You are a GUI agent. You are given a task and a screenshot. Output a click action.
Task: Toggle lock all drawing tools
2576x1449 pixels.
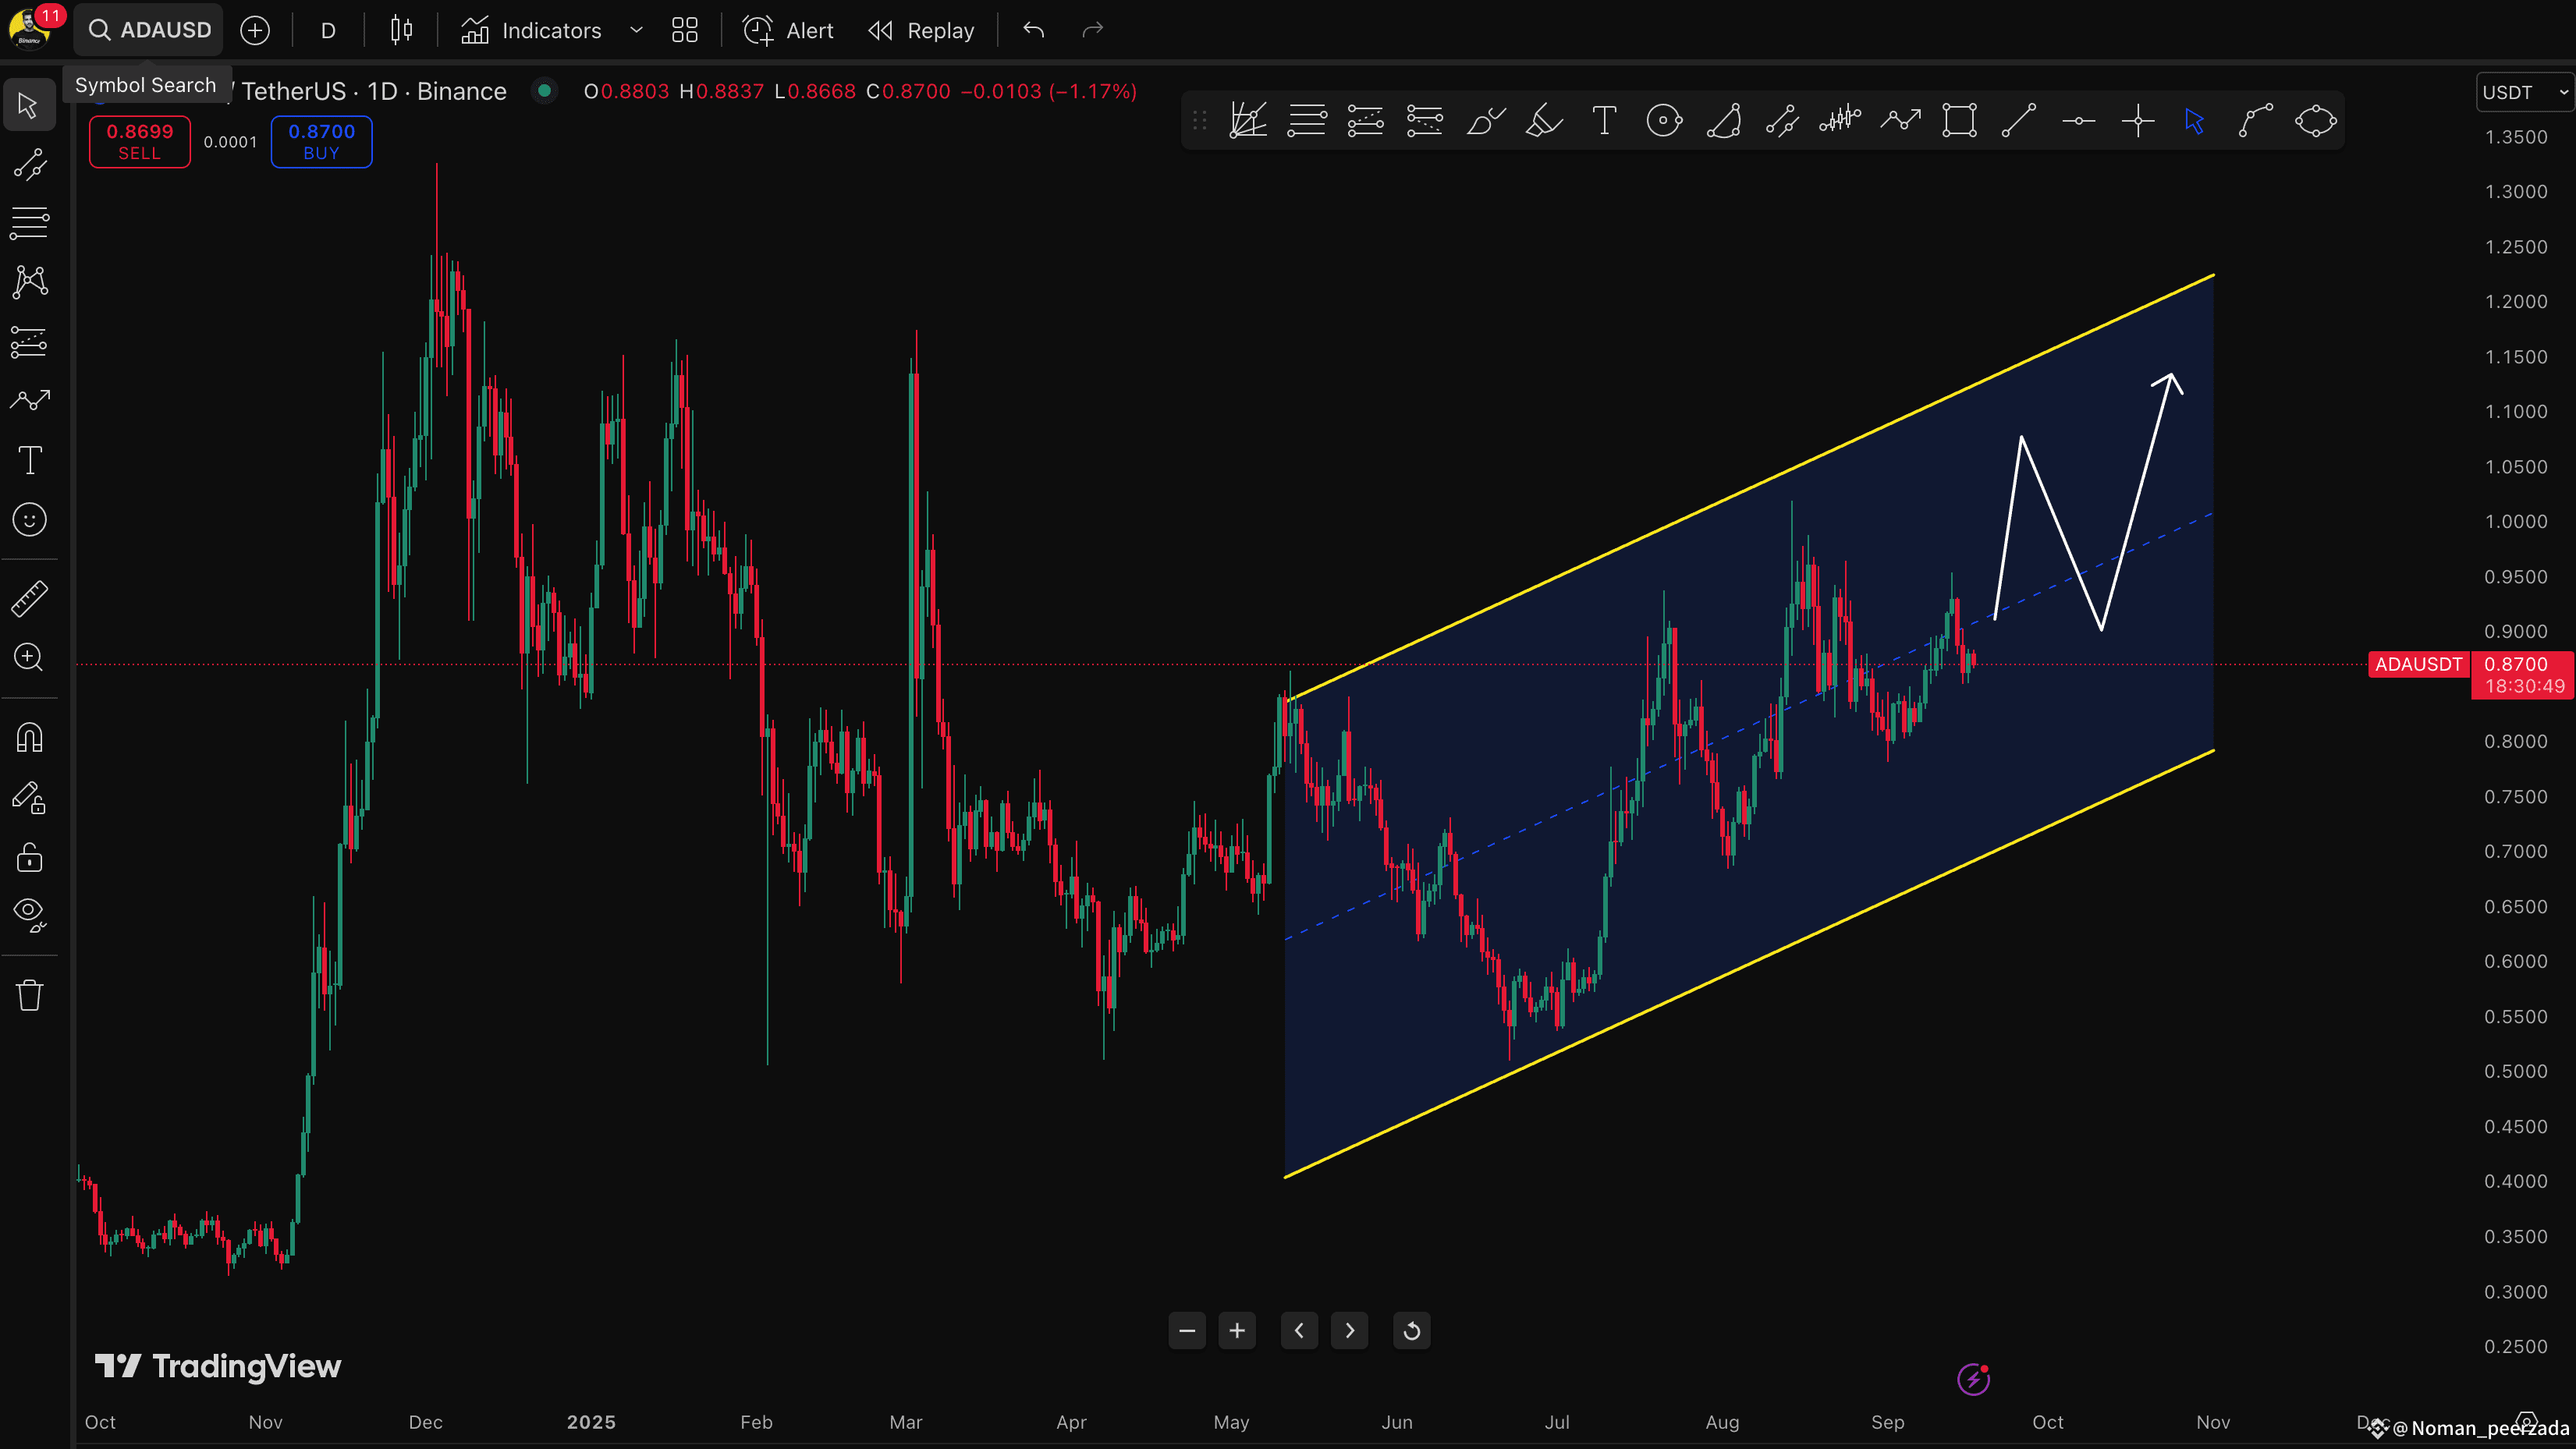[30, 858]
